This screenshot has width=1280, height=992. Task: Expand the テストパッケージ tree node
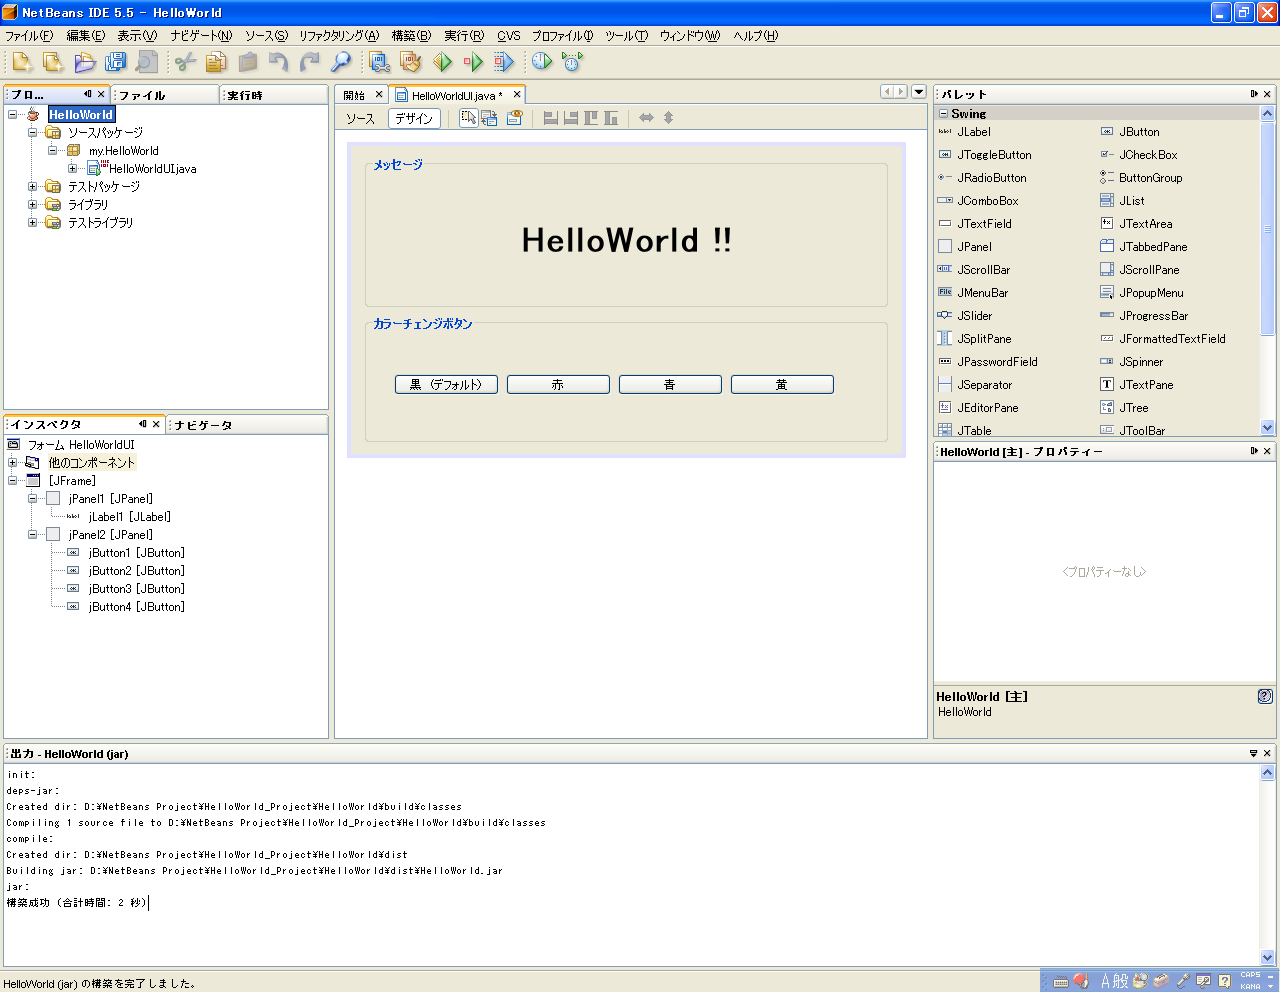pyautogui.click(x=33, y=187)
